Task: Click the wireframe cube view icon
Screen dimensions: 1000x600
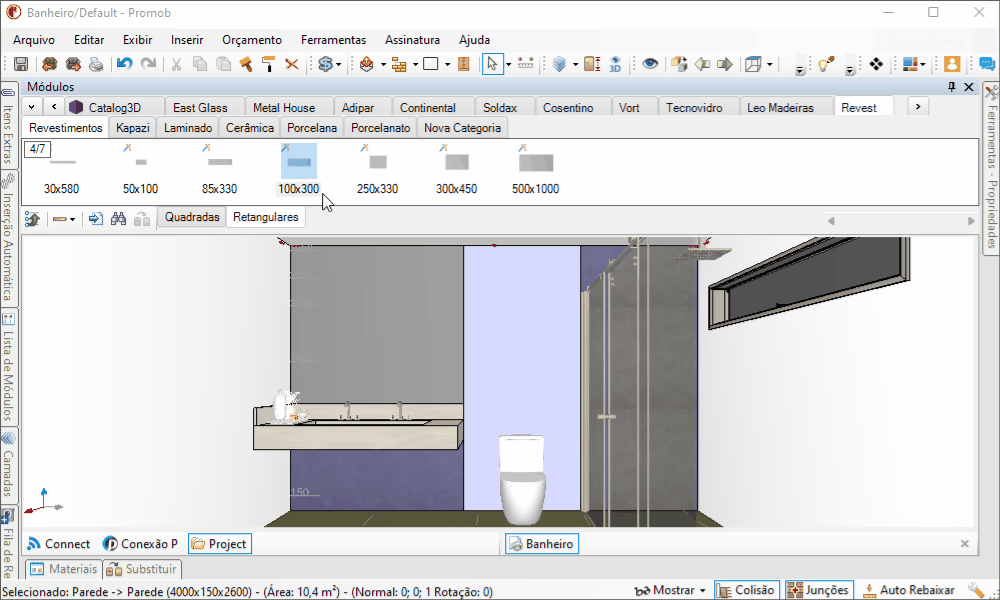Action: click(x=754, y=64)
